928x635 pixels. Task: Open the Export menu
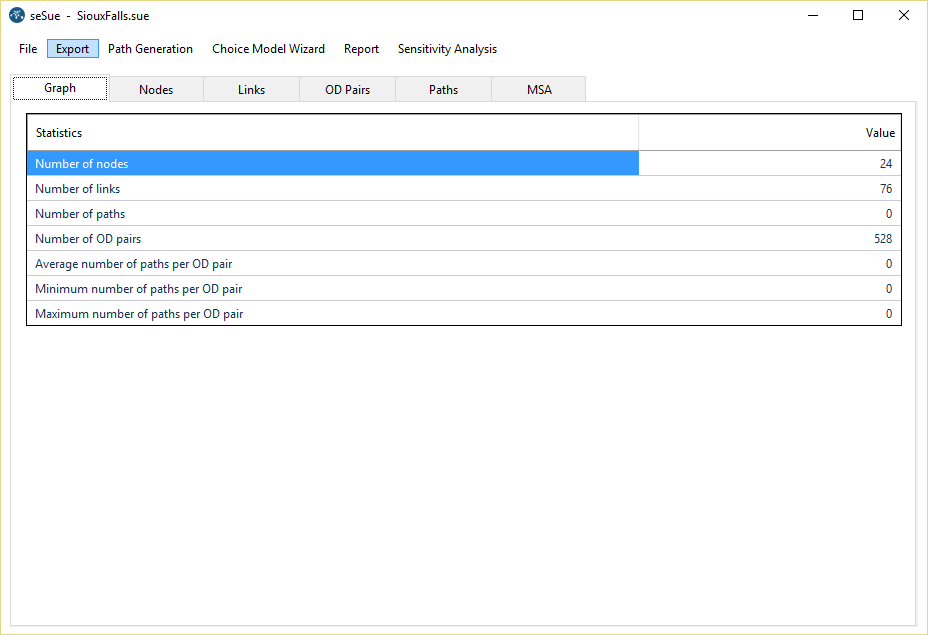pos(73,49)
